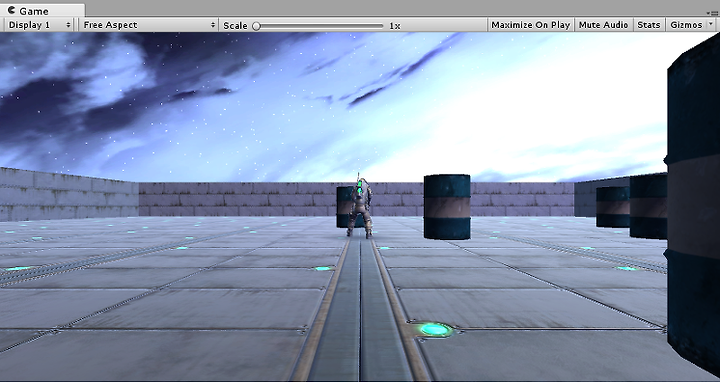Image resolution: width=720 pixels, height=383 pixels.
Task: Open the Display 1 dropdown
Action: click(x=39, y=25)
